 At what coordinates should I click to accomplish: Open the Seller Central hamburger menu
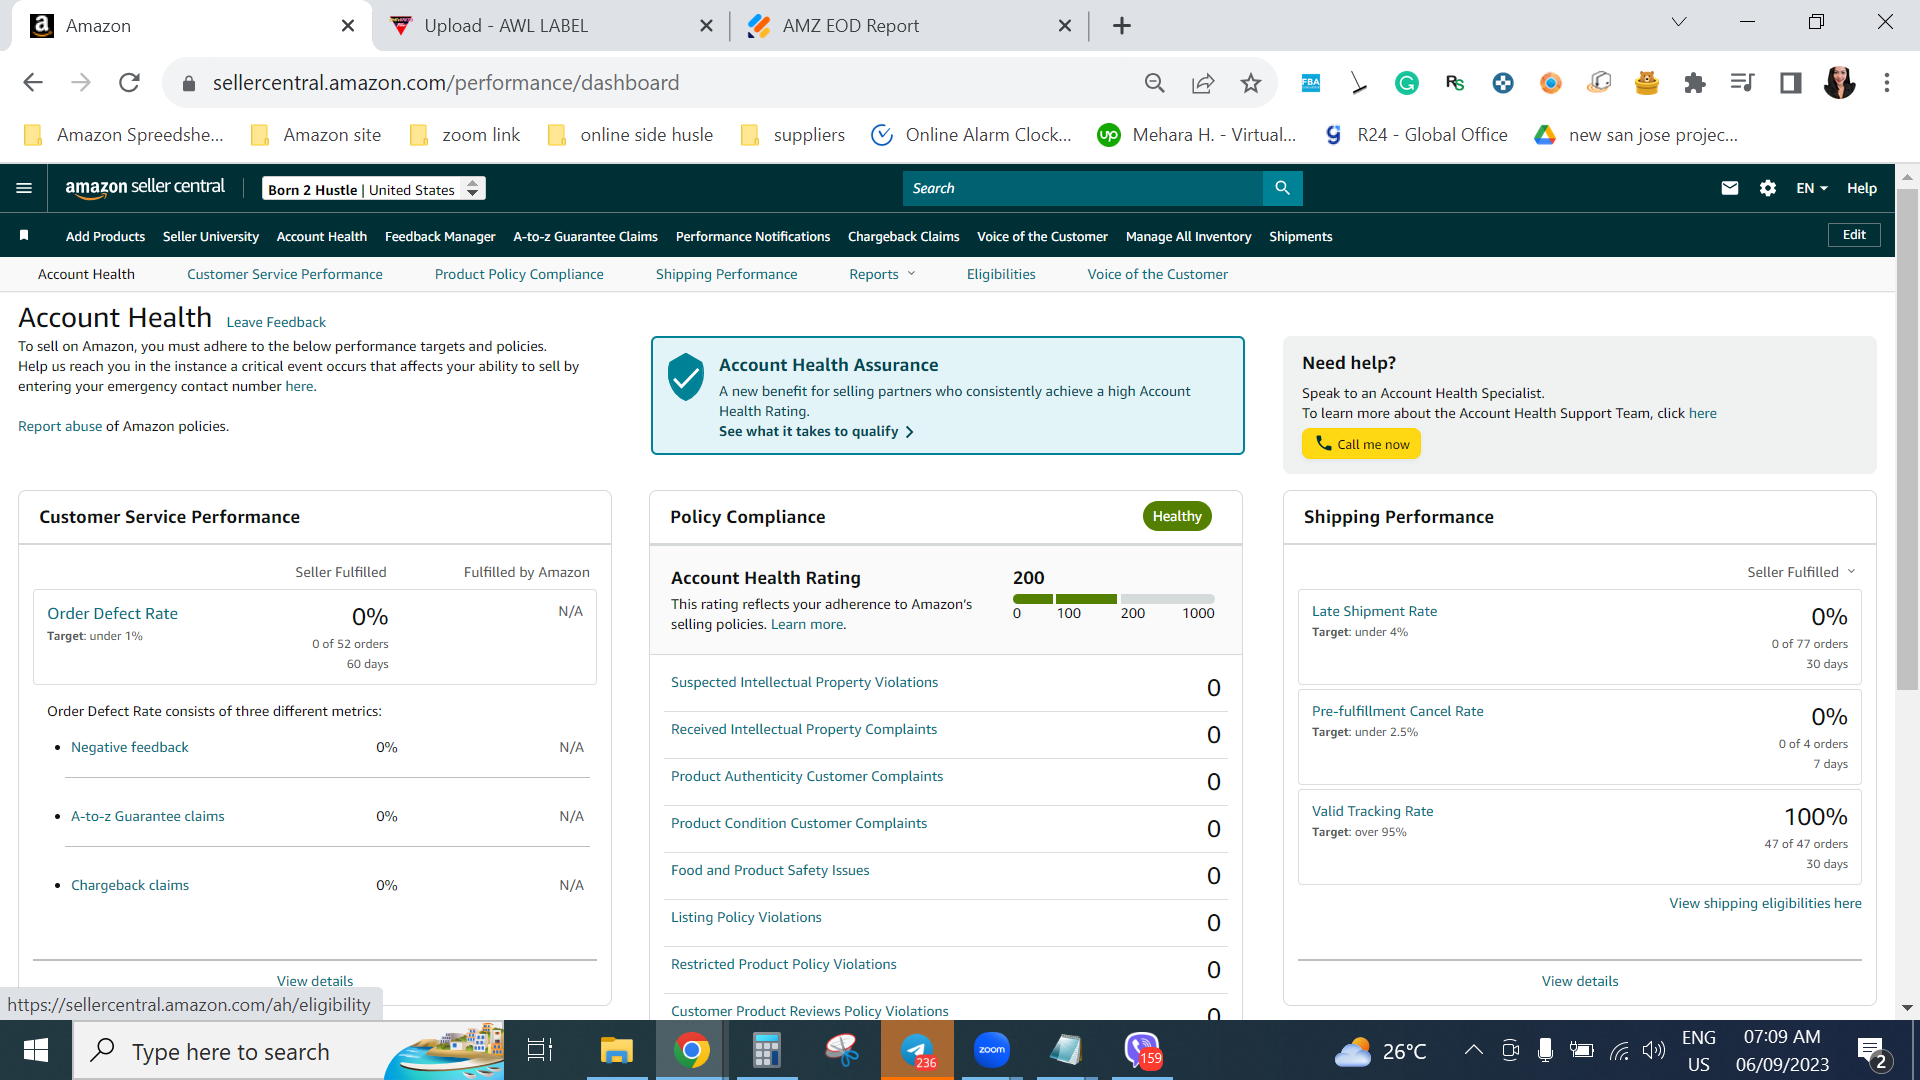(24, 188)
